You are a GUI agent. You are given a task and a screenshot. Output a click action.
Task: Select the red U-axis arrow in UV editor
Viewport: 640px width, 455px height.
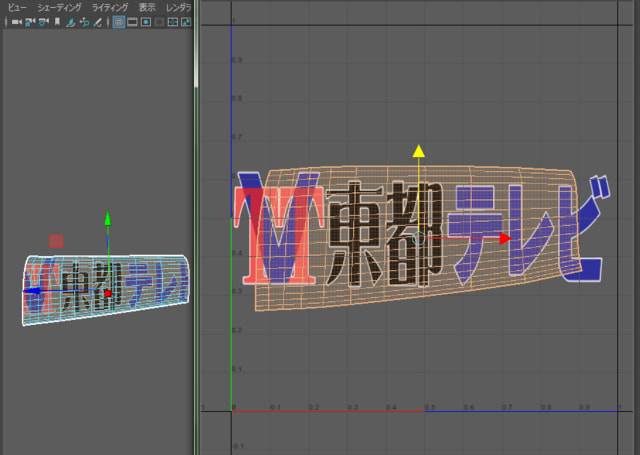click(x=505, y=238)
